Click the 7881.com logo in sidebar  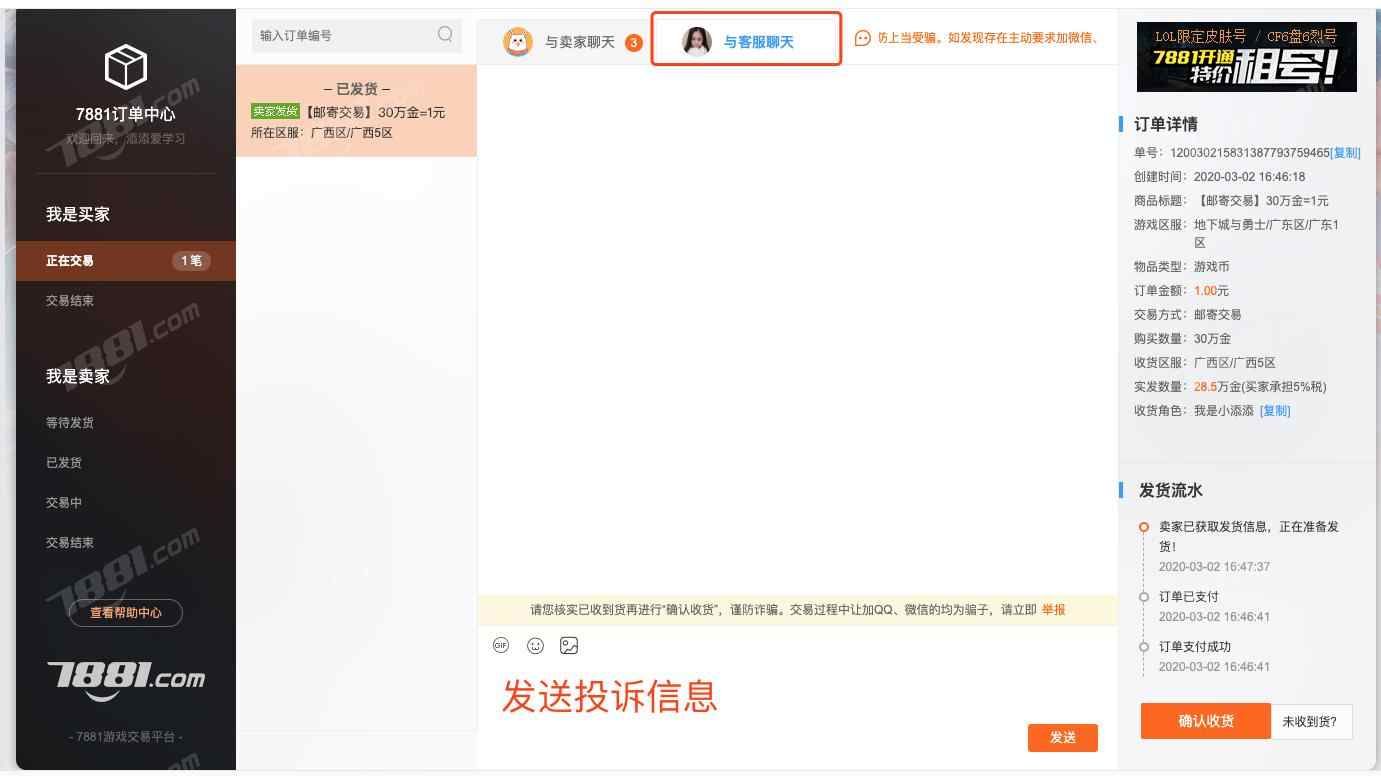(x=126, y=680)
